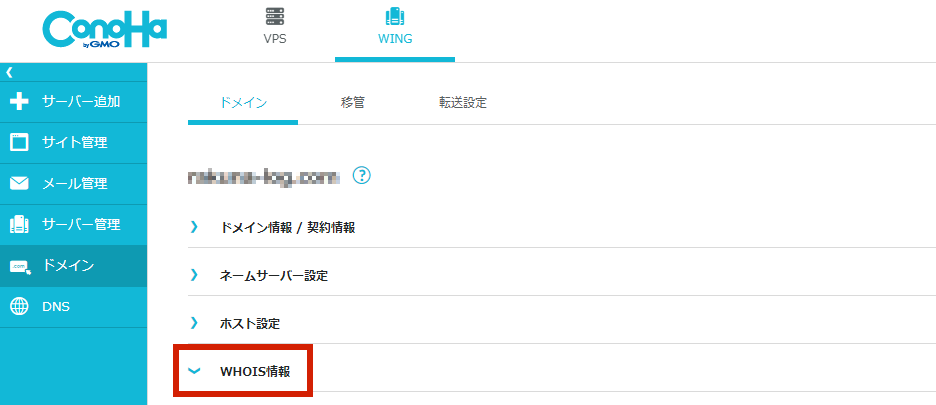
Task: Collapse the sidebar with the left chevron
Action: coord(9,72)
